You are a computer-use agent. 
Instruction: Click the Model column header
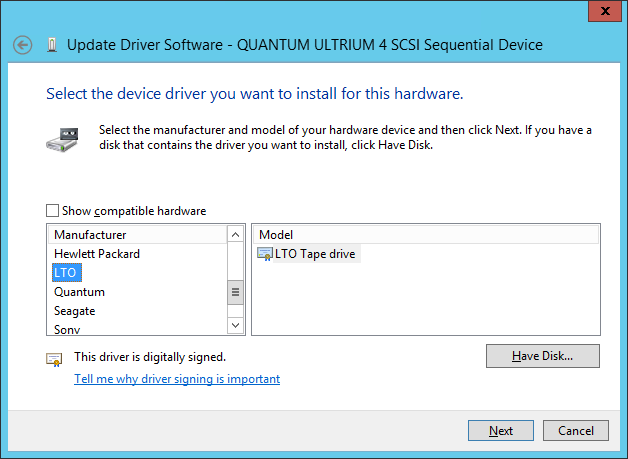[x=426, y=235]
